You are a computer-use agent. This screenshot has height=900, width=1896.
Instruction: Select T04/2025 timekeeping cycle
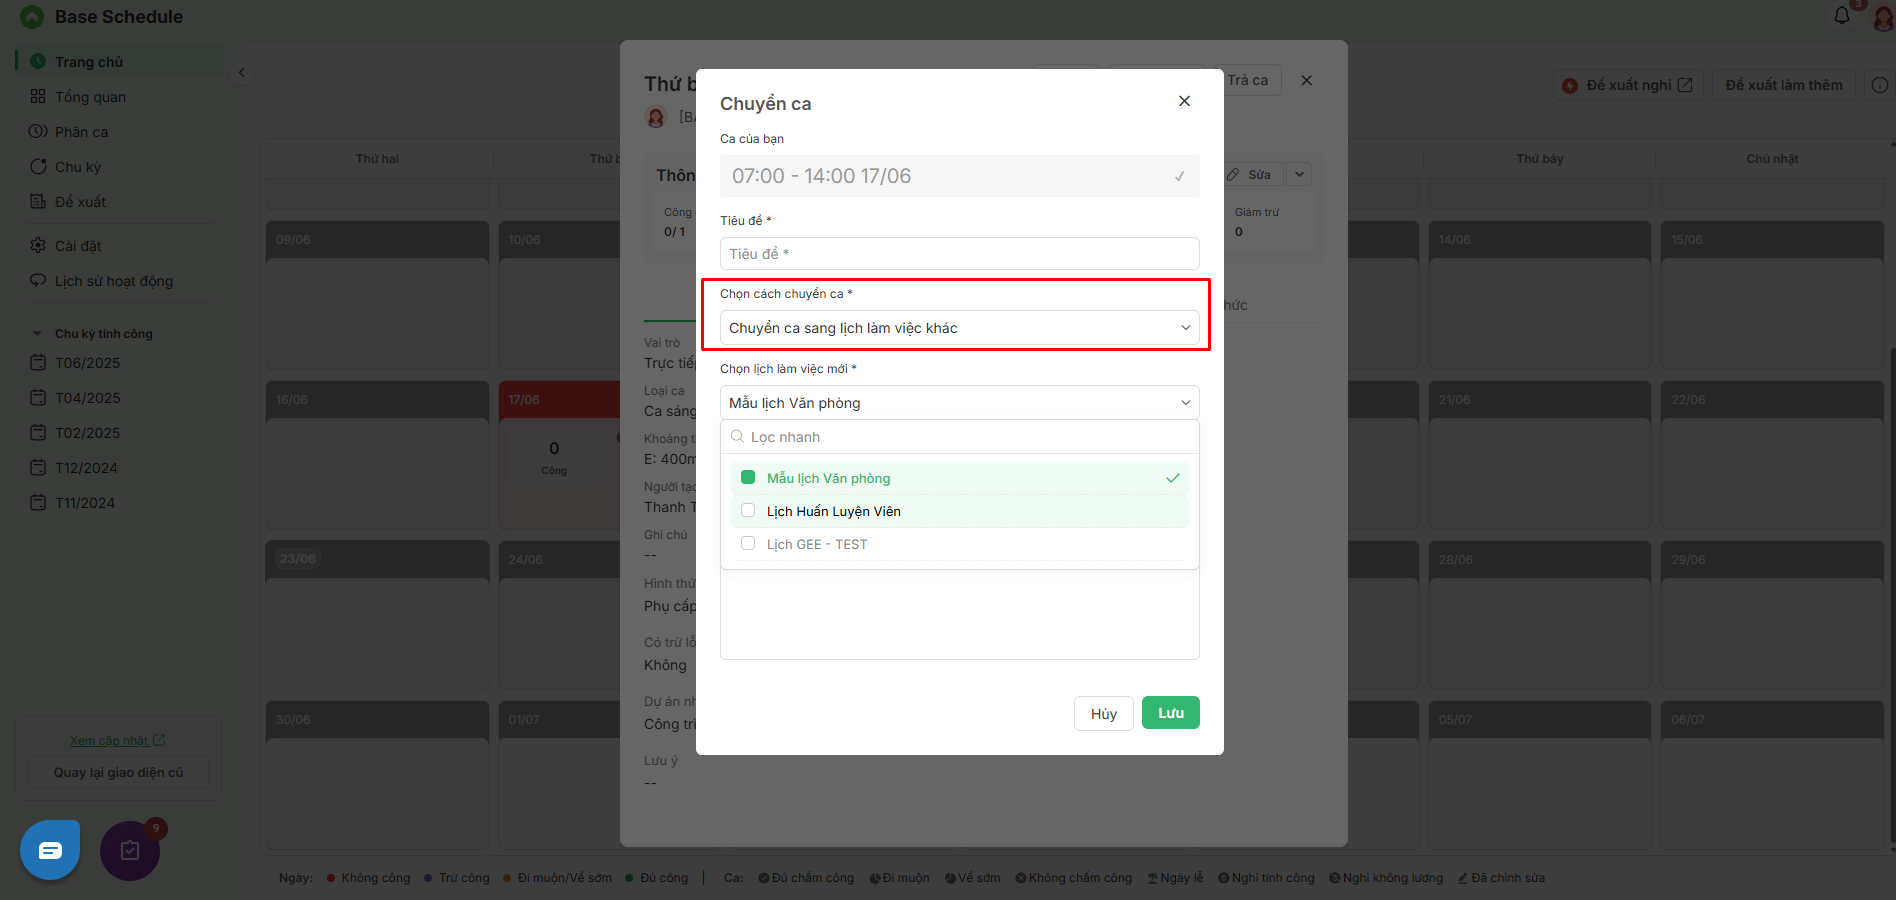tap(87, 398)
